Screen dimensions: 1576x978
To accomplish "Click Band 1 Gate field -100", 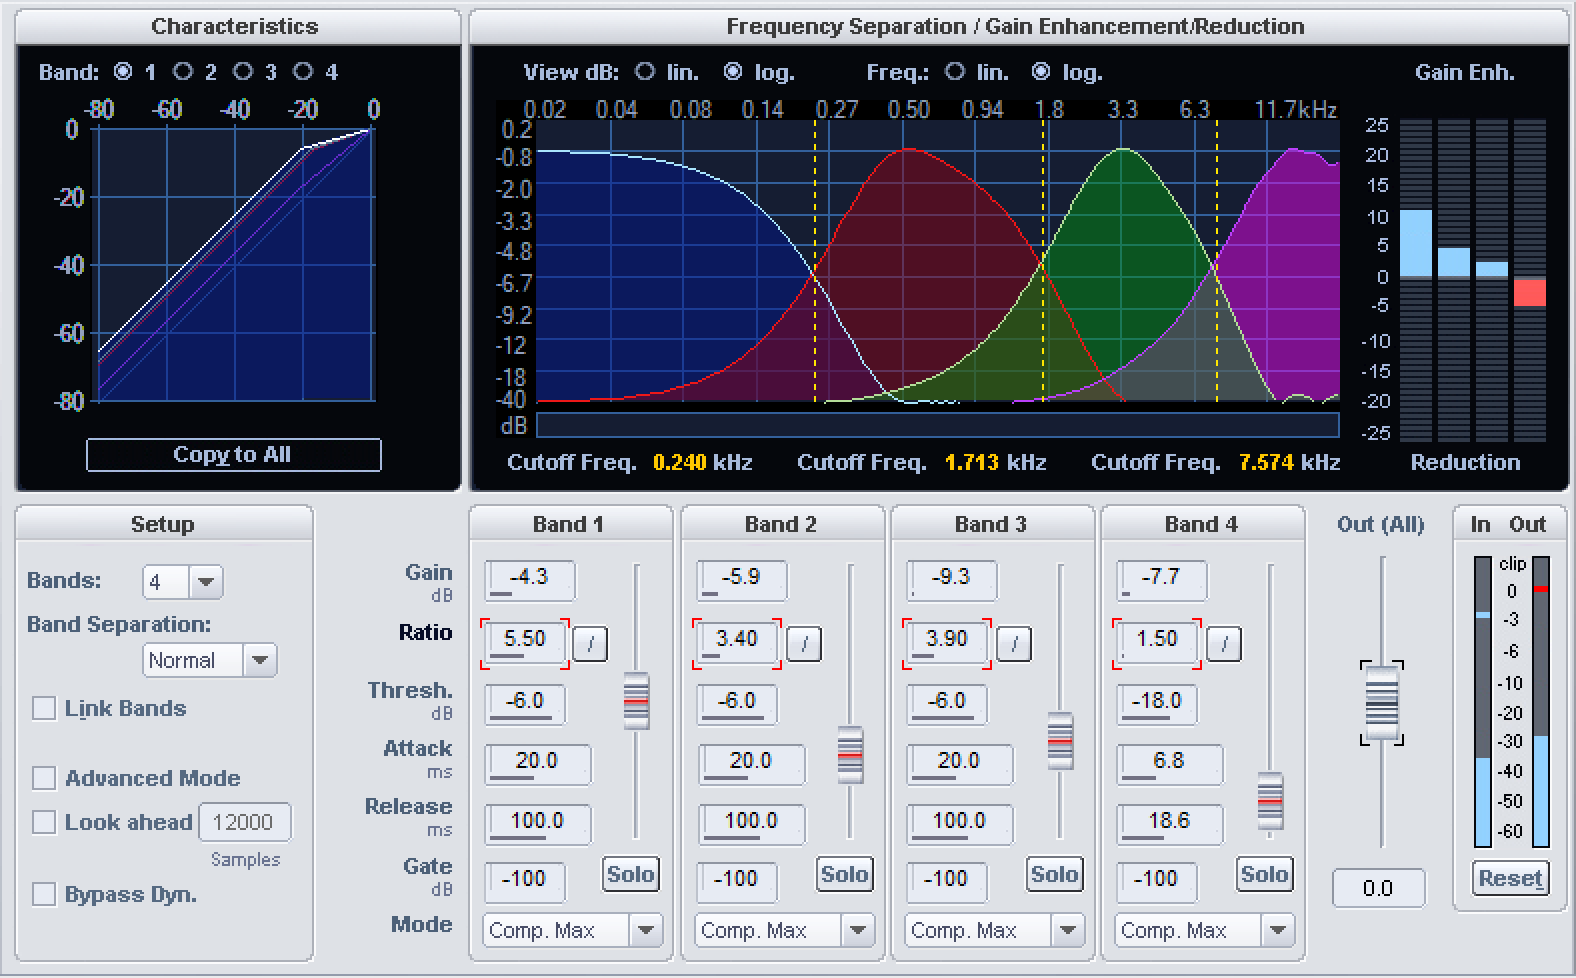I will point(525,882).
